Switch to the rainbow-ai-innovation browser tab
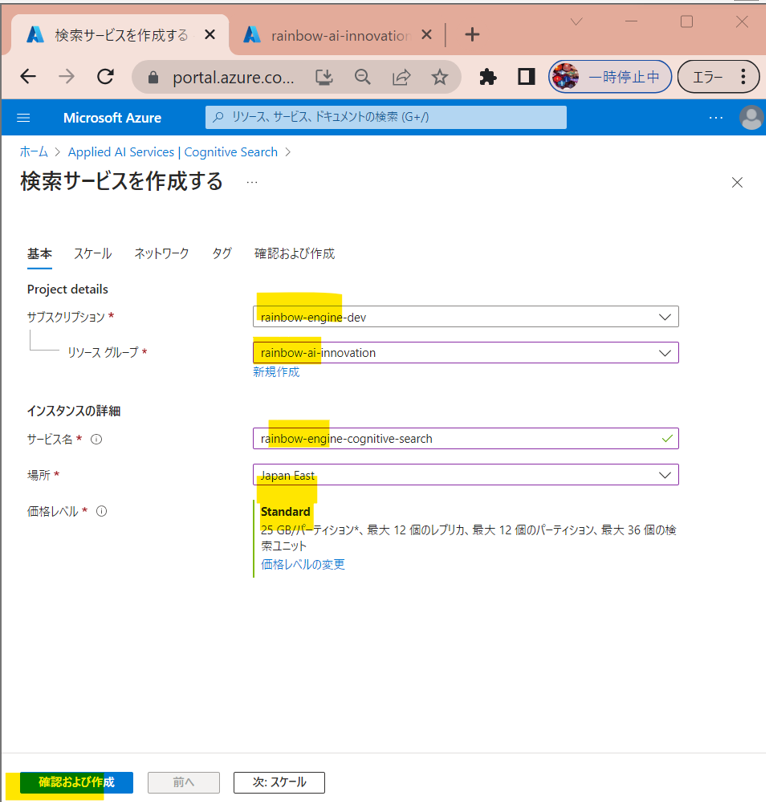The width and height of the screenshot is (766, 802). click(x=337, y=35)
